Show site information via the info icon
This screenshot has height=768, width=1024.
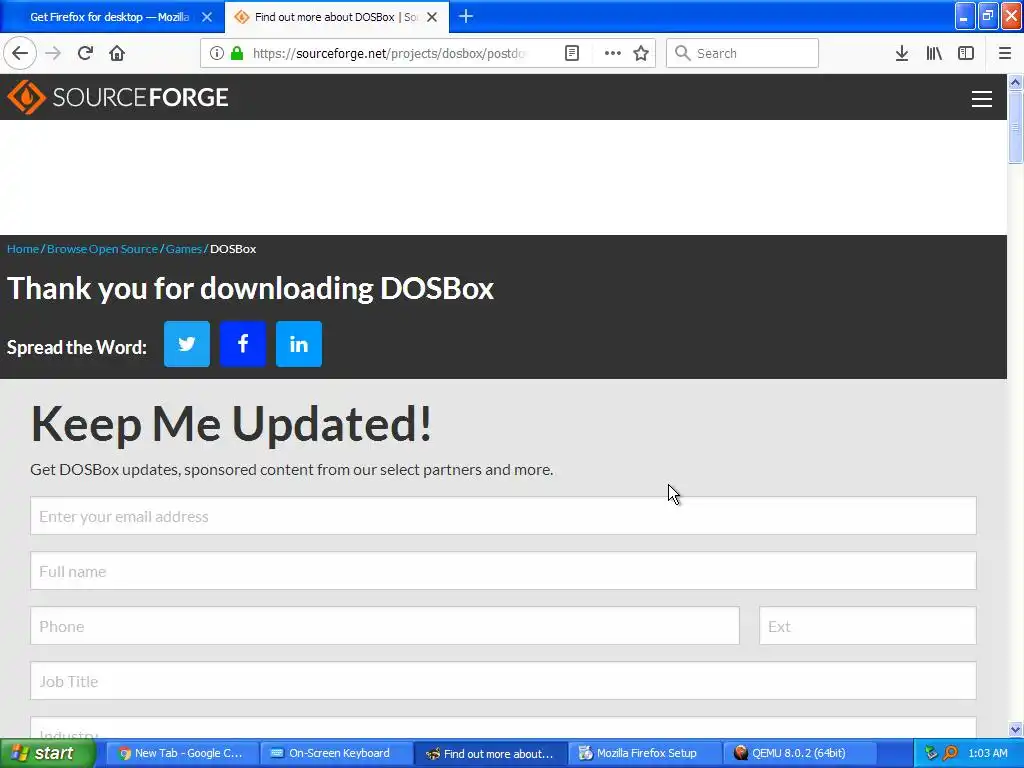(x=216, y=53)
